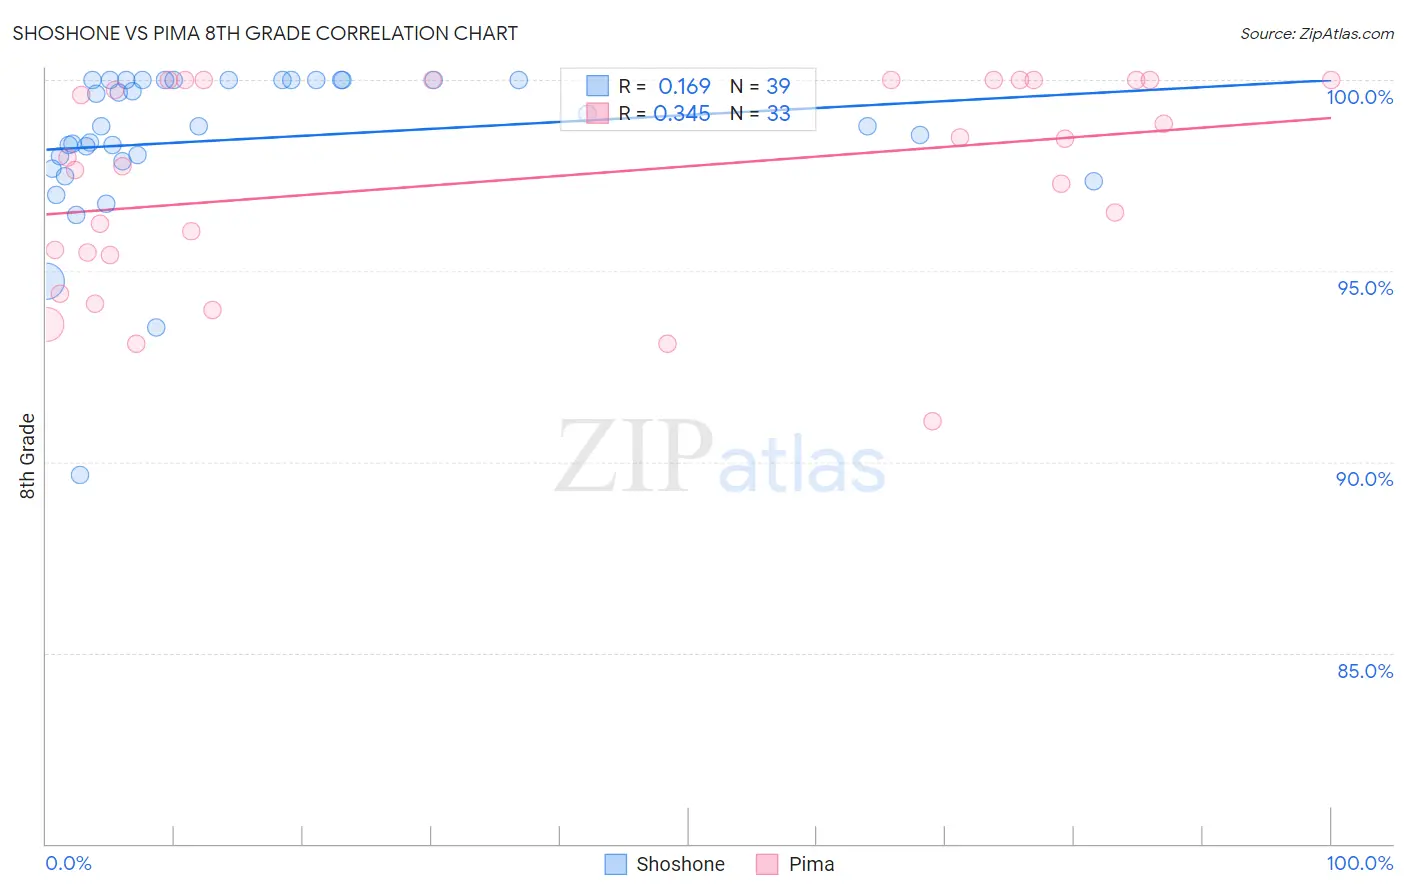Image resolution: width=1406 pixels, height=892 pixels.
Task: Click the 100.0% y-axis label
Action: click(1360, 97)
